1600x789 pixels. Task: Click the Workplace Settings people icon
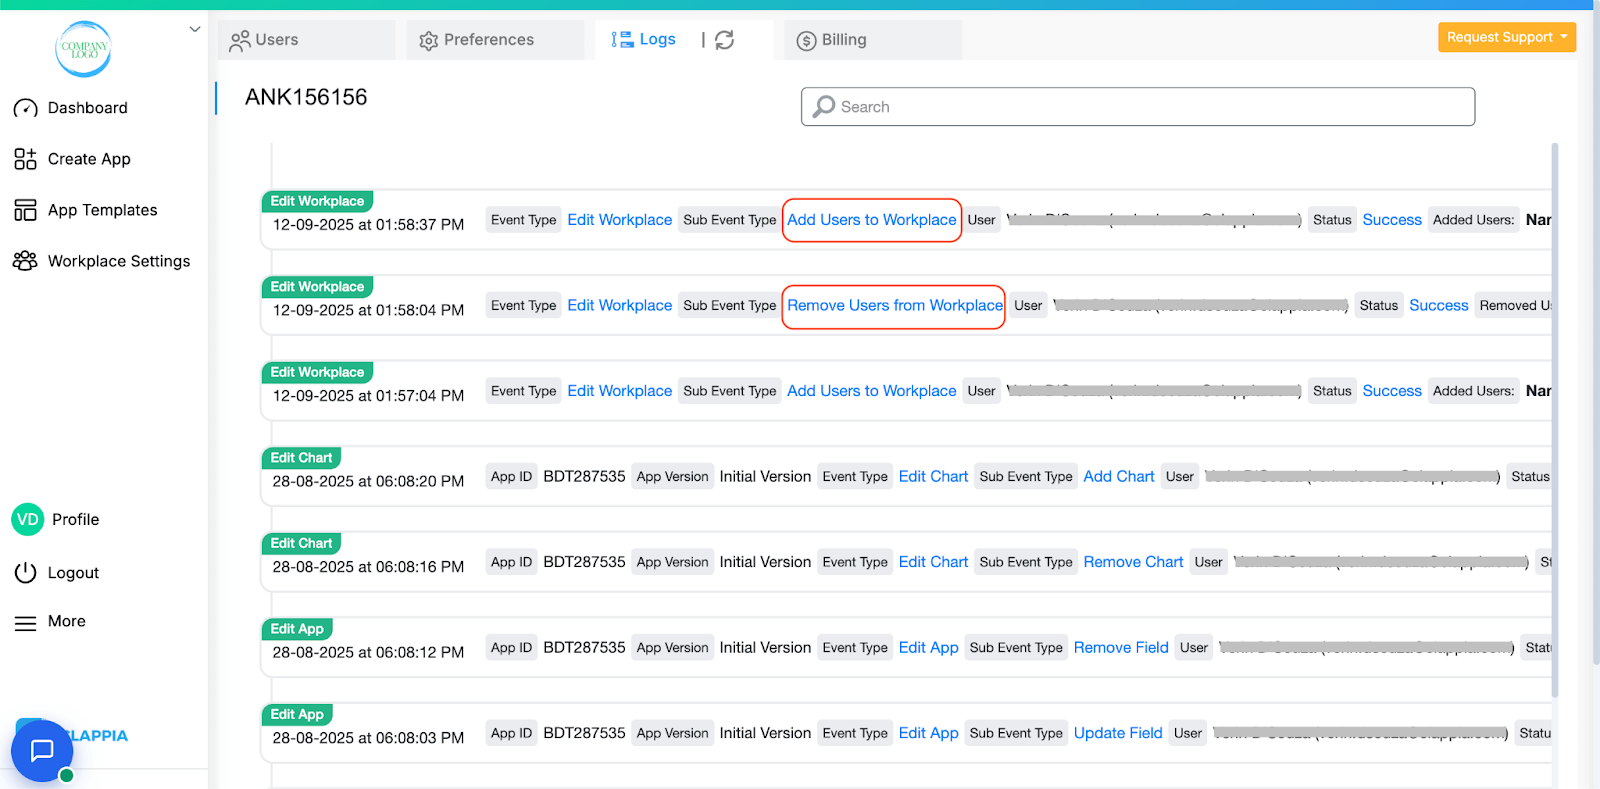pos(25,261)
